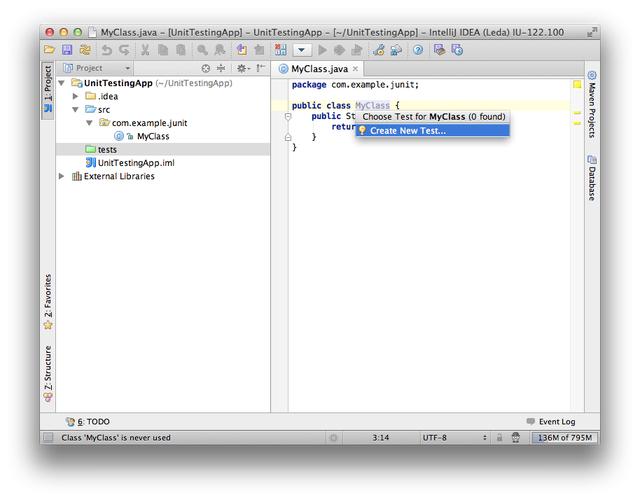Toggle the read-only lock icon
The width and height of the screenshot is (640, 500).
(499, 438)
